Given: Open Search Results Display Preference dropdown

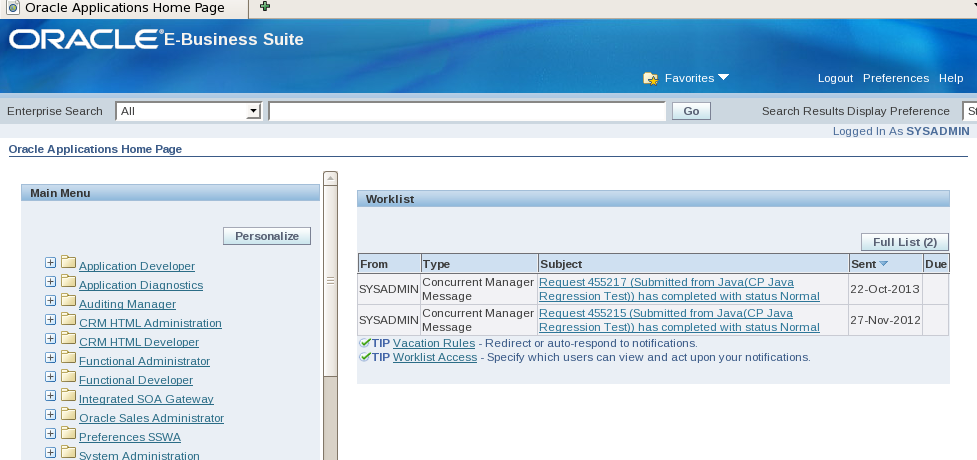Looking at the screenshot, I should 970,111.
